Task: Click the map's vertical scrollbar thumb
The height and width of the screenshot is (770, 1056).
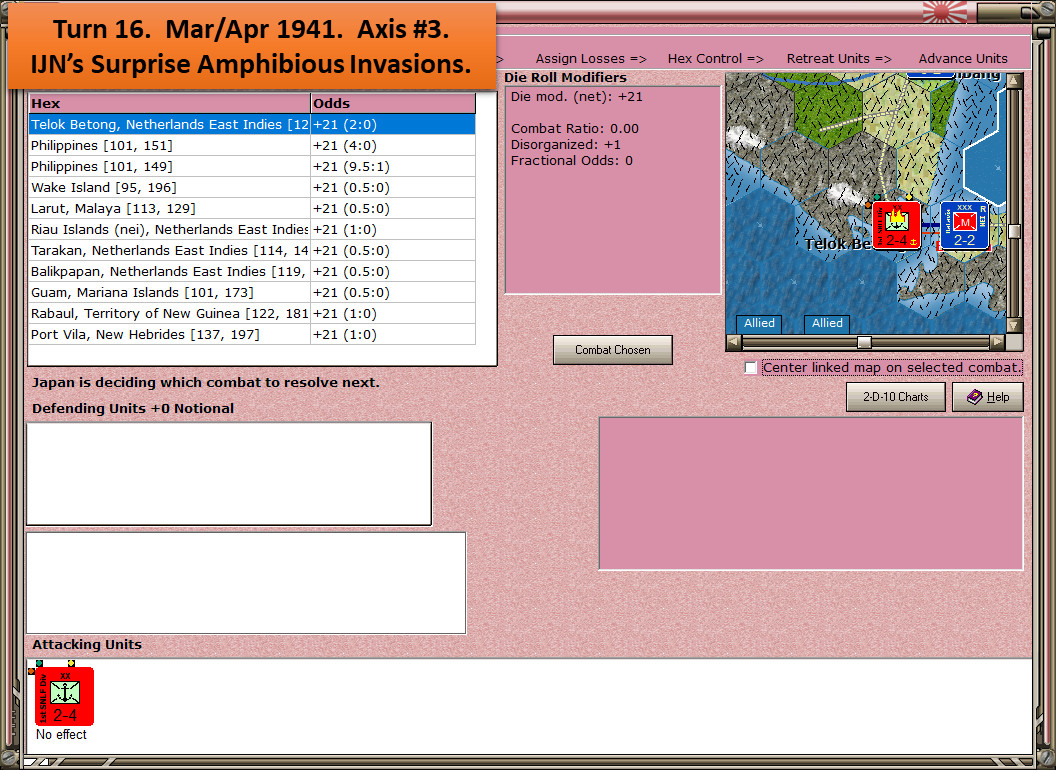Action: 1014,231
